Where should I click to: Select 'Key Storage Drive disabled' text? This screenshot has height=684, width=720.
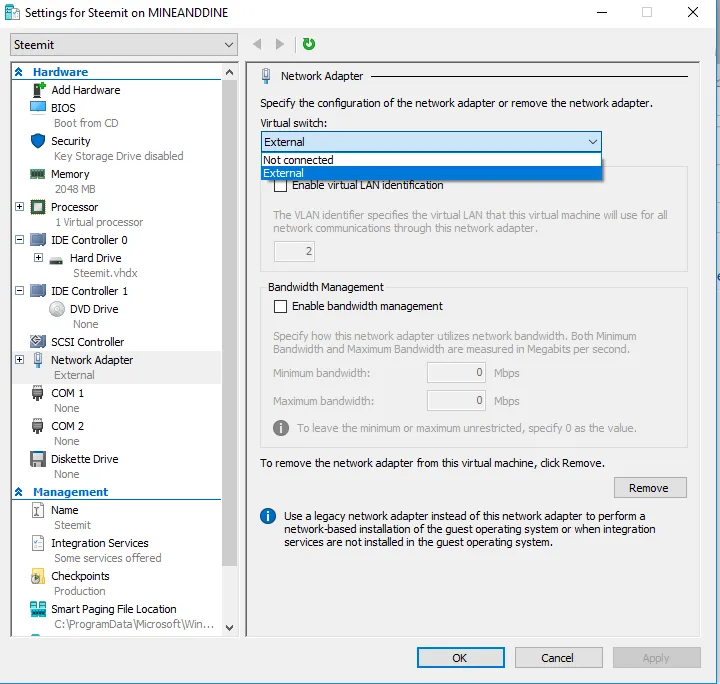coord(118,156)
